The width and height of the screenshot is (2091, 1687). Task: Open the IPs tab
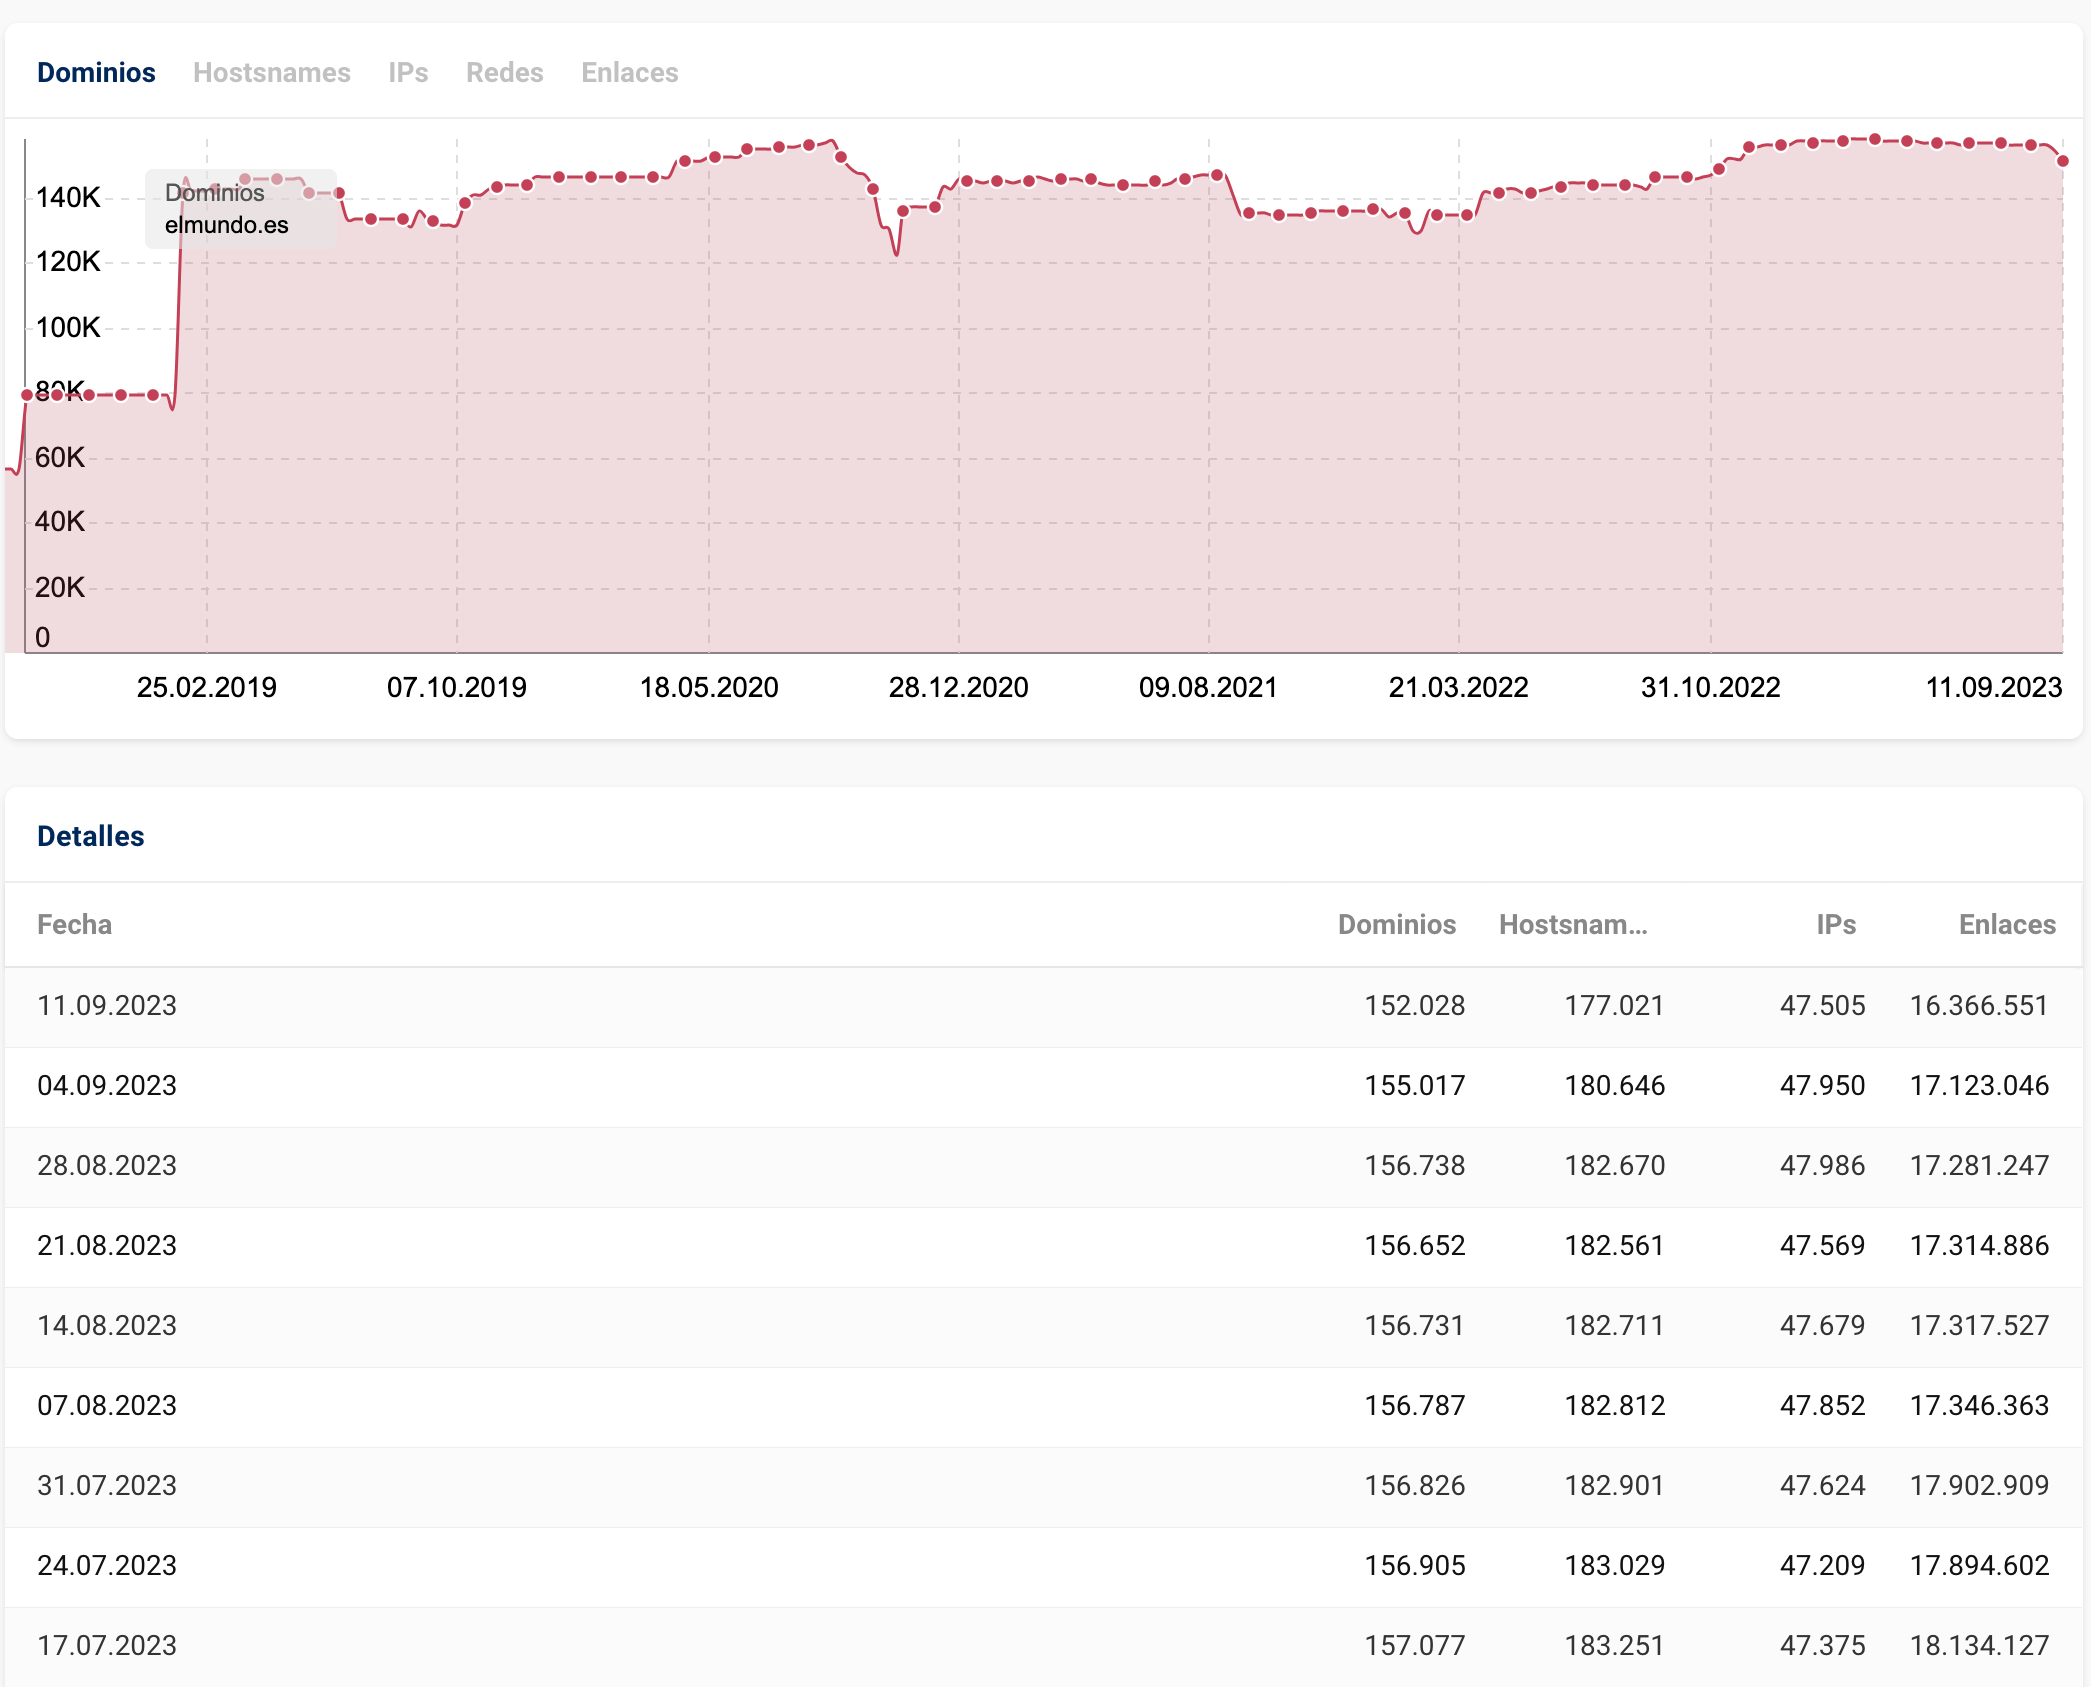tap(408, 73)
